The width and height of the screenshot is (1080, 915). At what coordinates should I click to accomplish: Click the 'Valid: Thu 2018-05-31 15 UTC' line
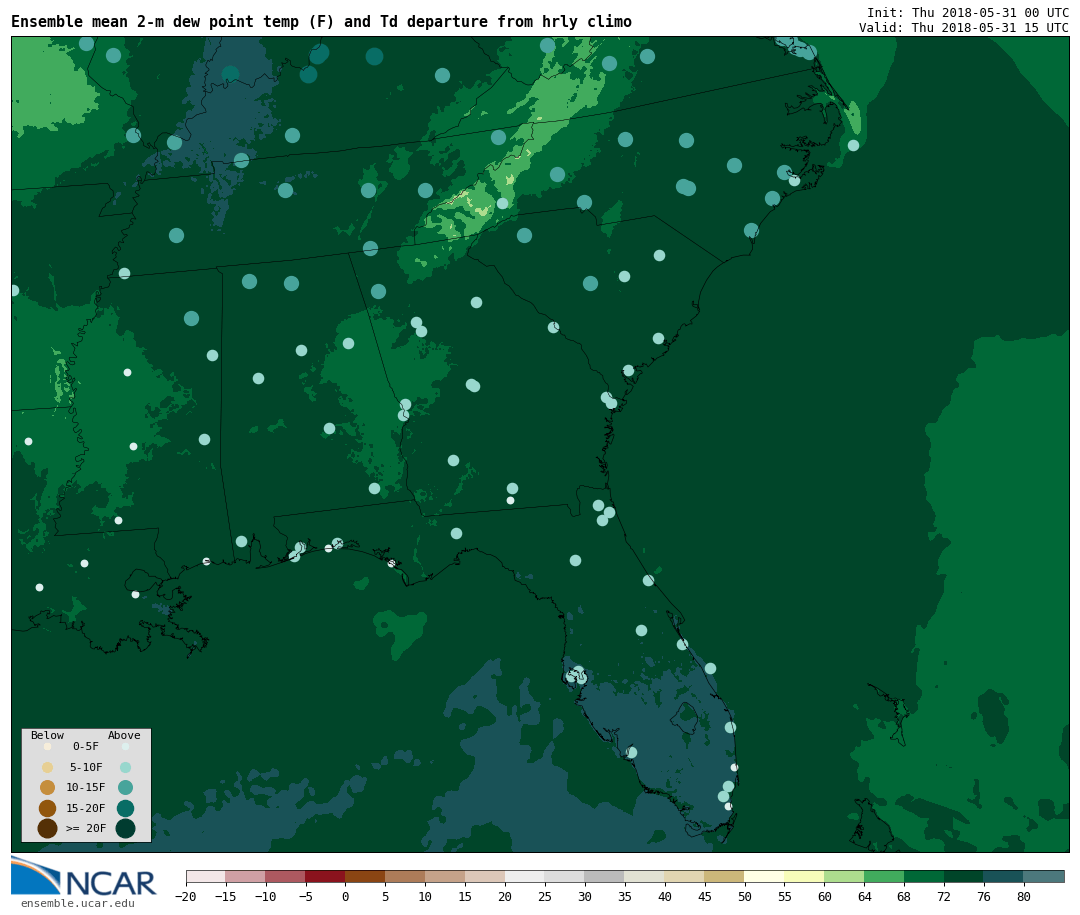[964, 28]
